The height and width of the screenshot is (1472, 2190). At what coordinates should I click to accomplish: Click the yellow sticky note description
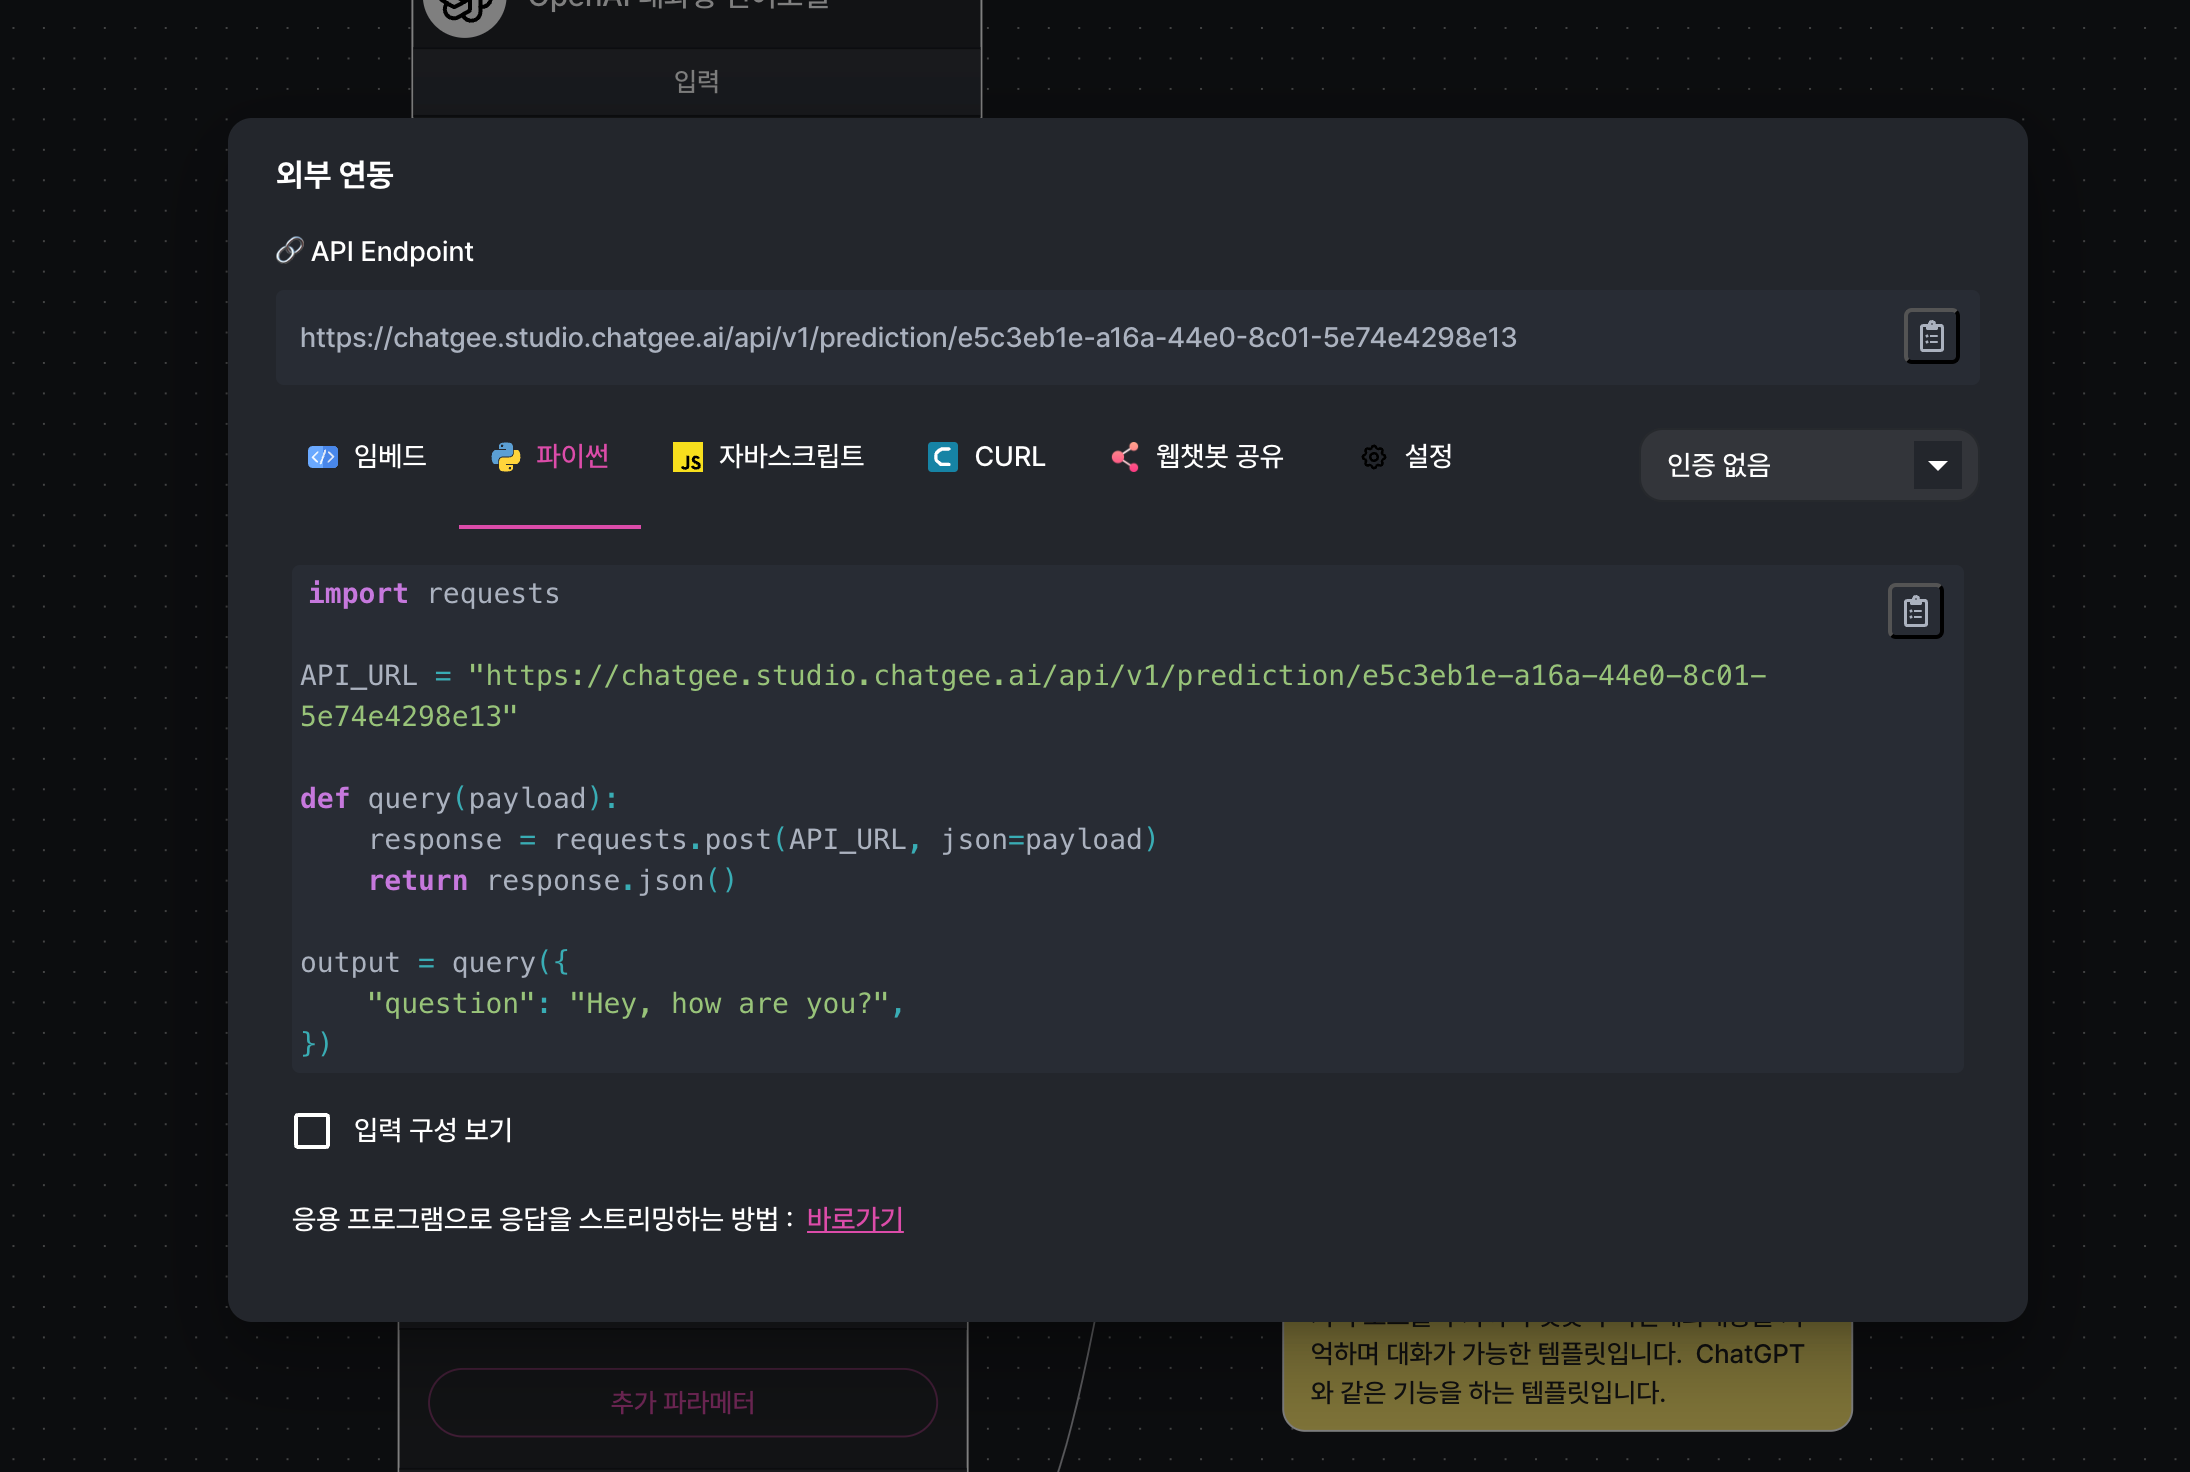1566,1373
